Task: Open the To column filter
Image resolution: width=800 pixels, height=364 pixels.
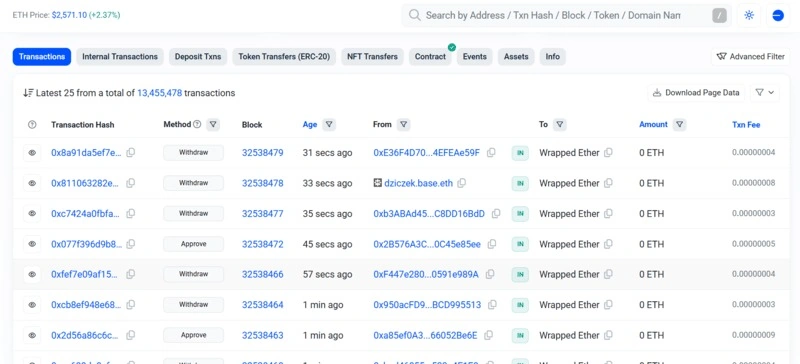Action: coord(560,125)
